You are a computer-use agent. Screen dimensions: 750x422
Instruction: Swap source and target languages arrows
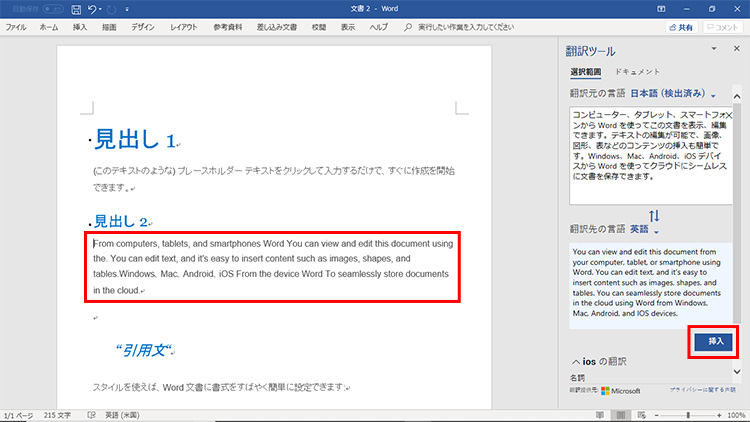(x=654, y=216)
